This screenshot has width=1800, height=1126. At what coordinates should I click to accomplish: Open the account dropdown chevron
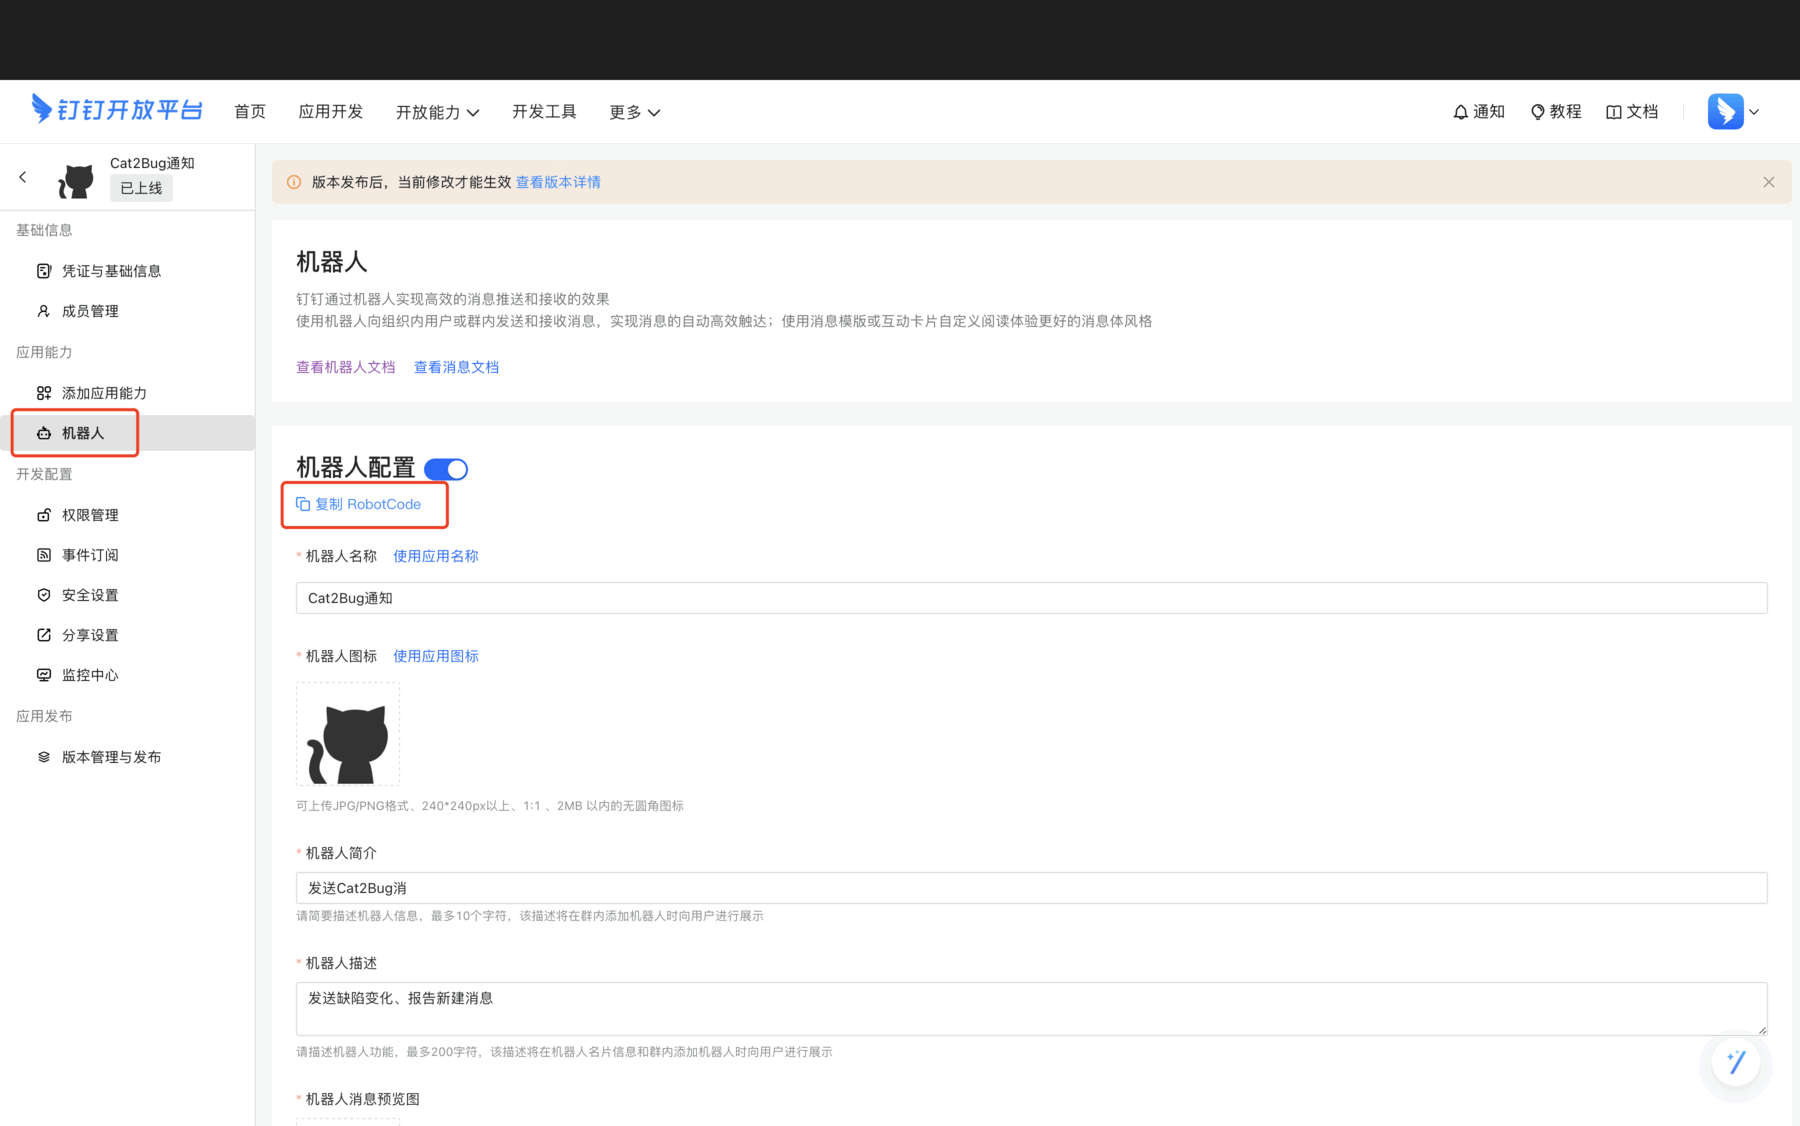click(x=1754, y=112)
